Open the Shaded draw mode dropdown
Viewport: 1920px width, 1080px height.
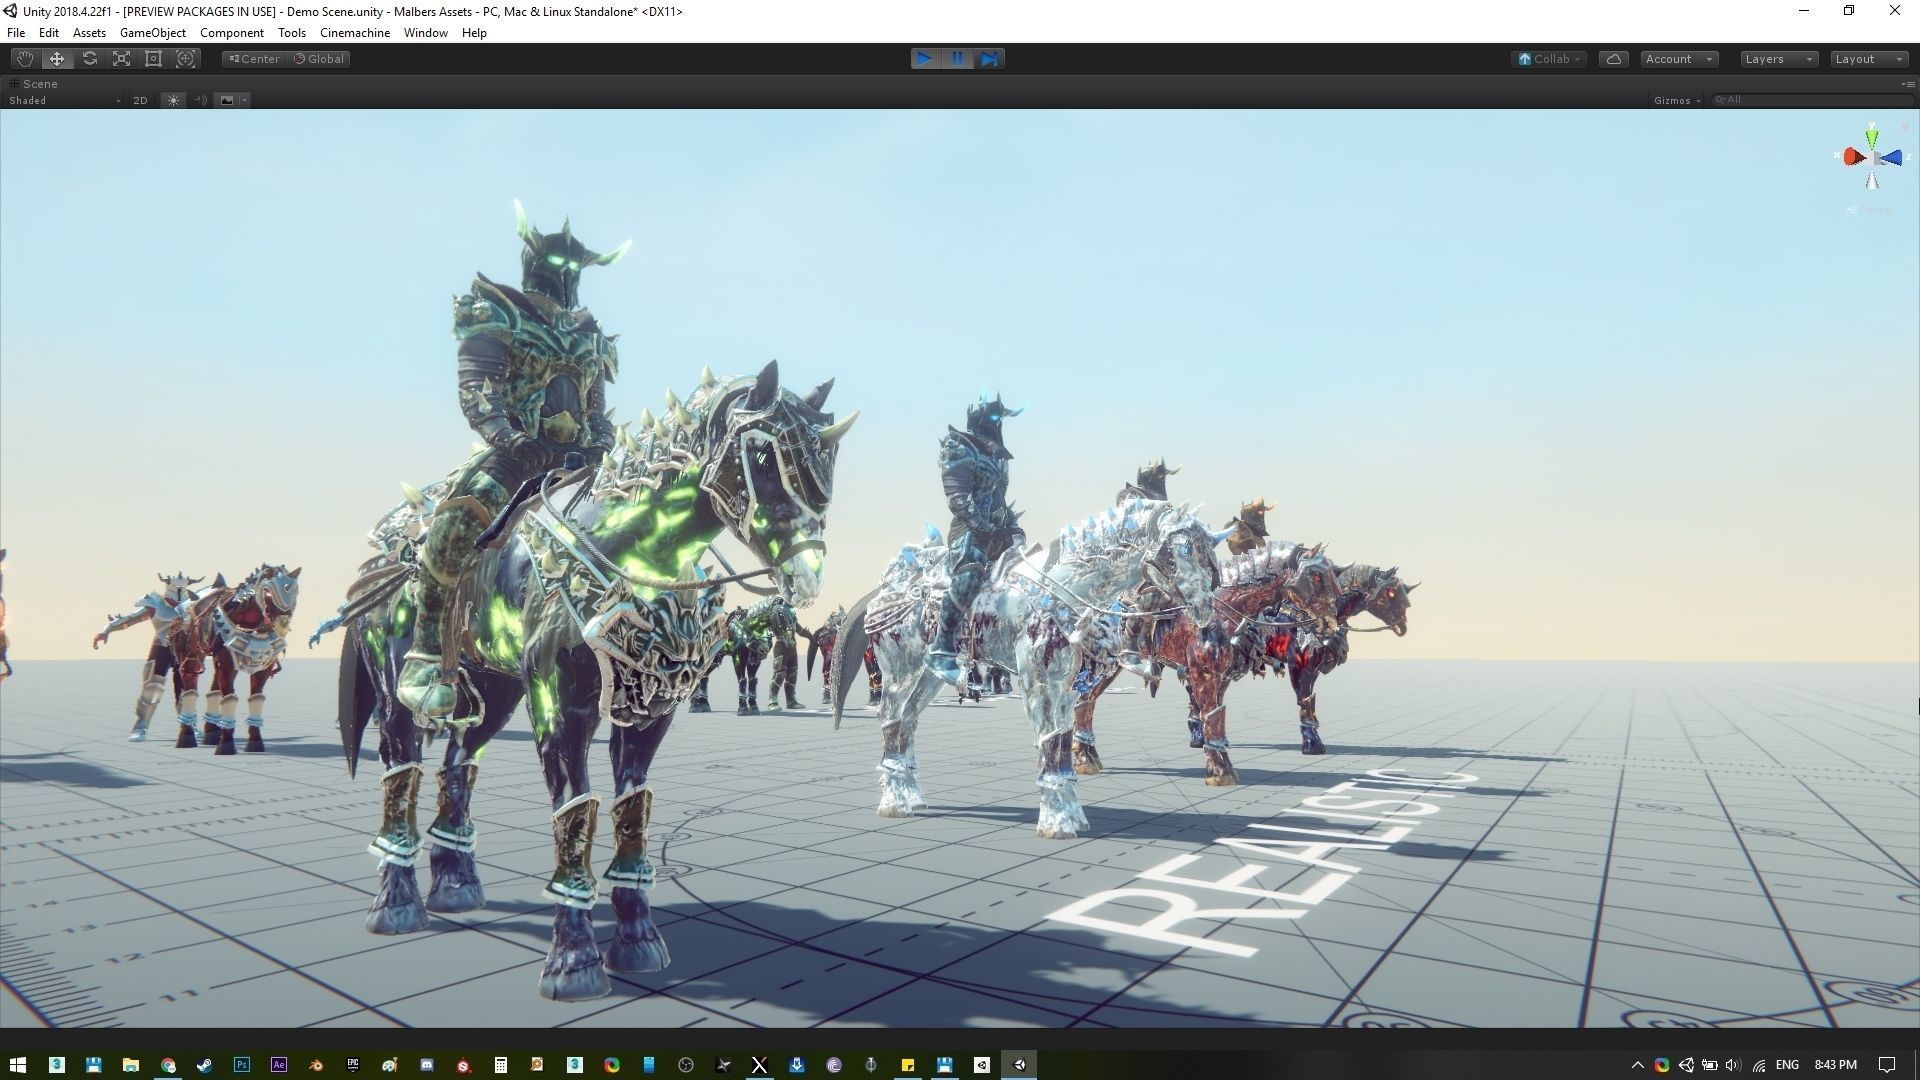tap(64, 100)
